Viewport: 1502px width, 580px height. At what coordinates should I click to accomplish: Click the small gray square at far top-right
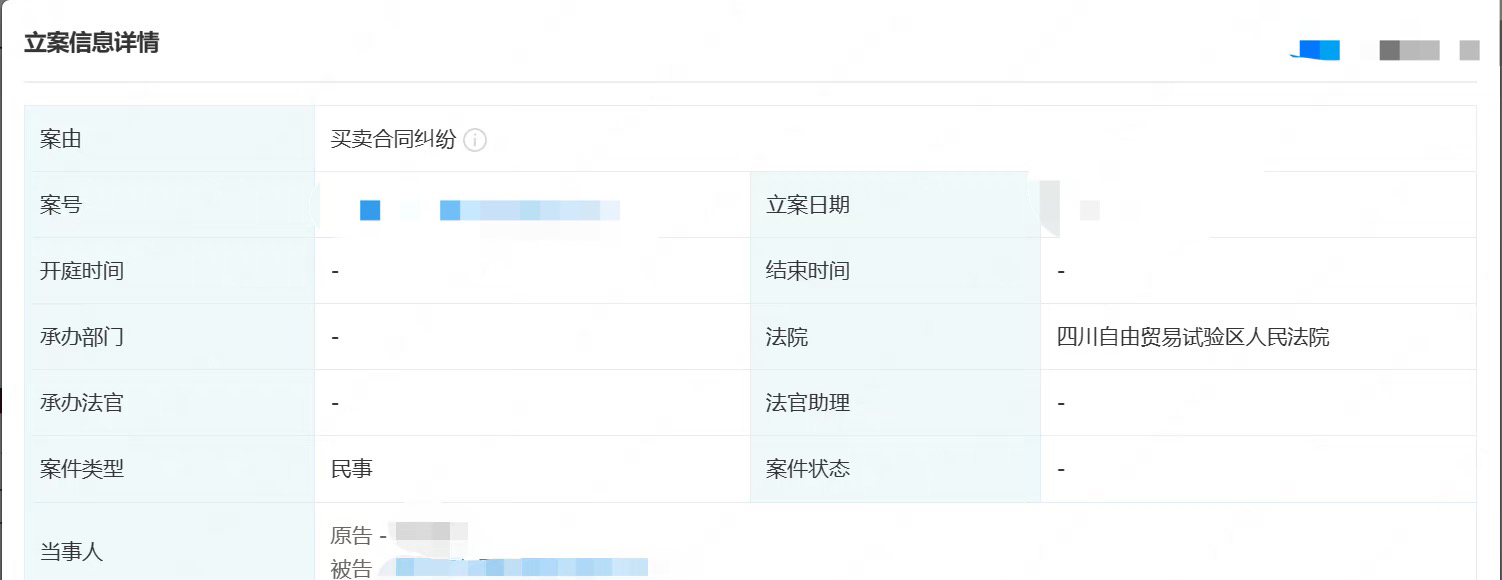coord(1469,50)
